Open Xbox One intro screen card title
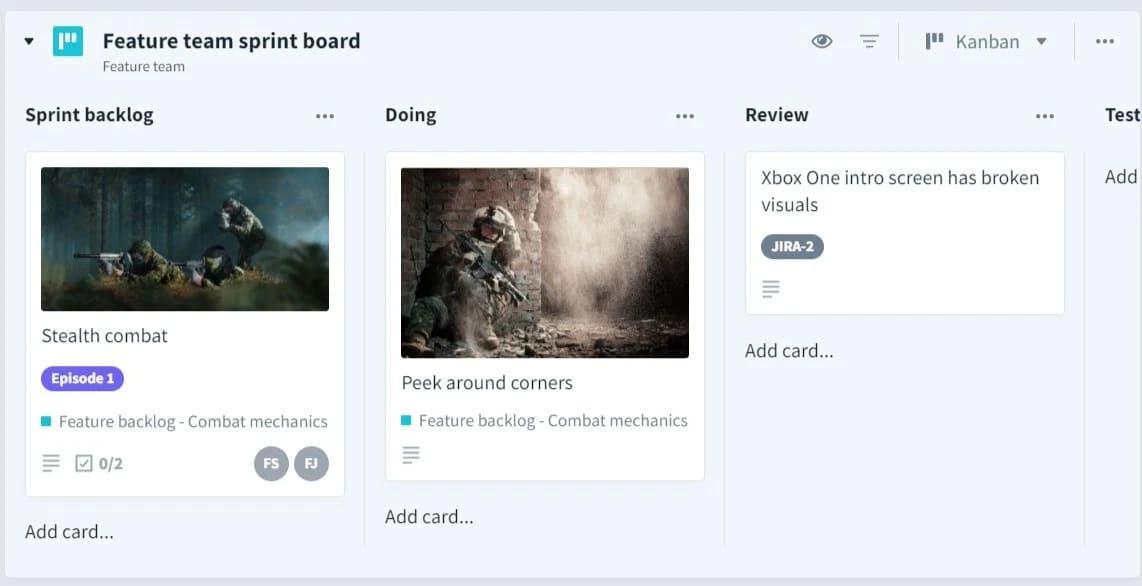This screenshot has height=586, width=1142. coord(900,191)
